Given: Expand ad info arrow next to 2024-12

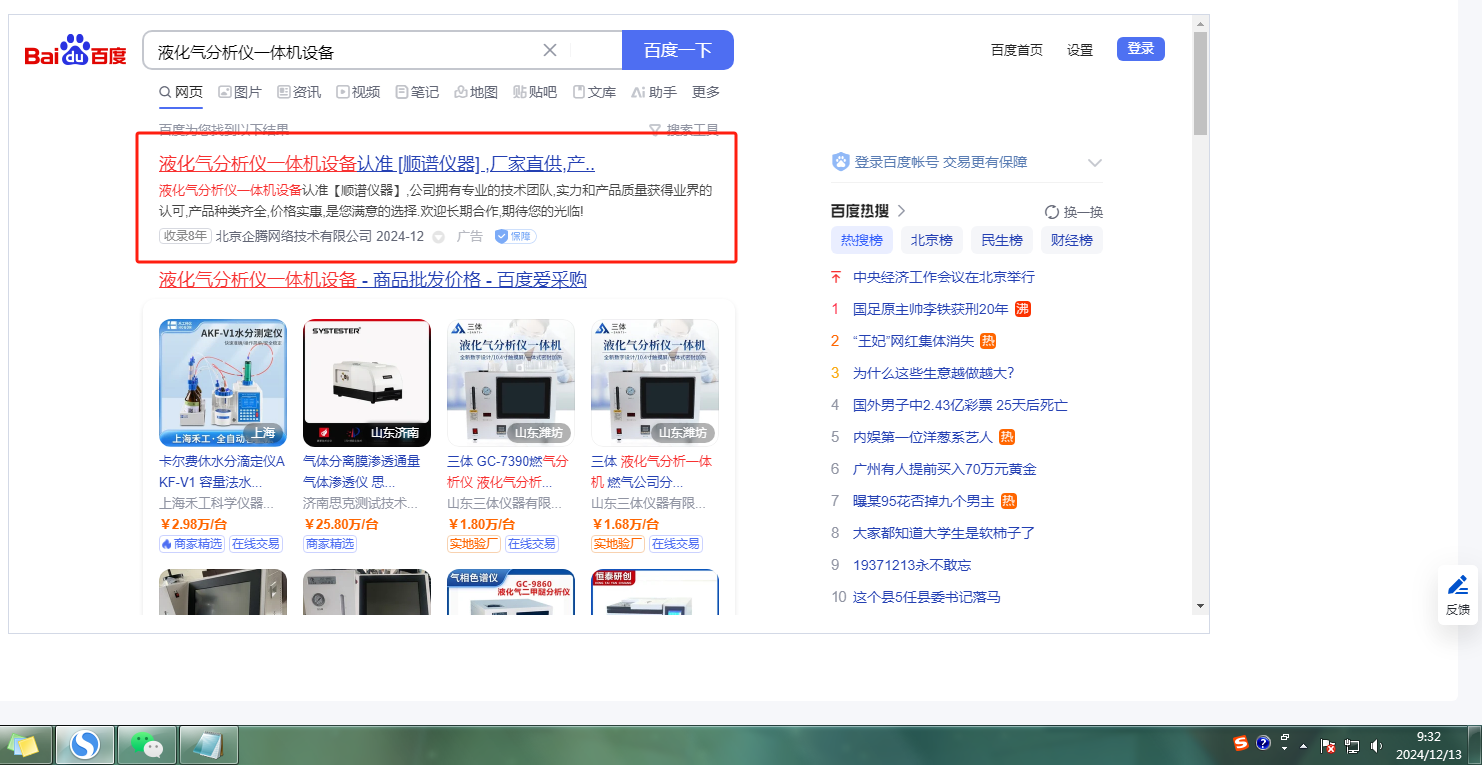Looking at the screenshot, I should 438,237.
